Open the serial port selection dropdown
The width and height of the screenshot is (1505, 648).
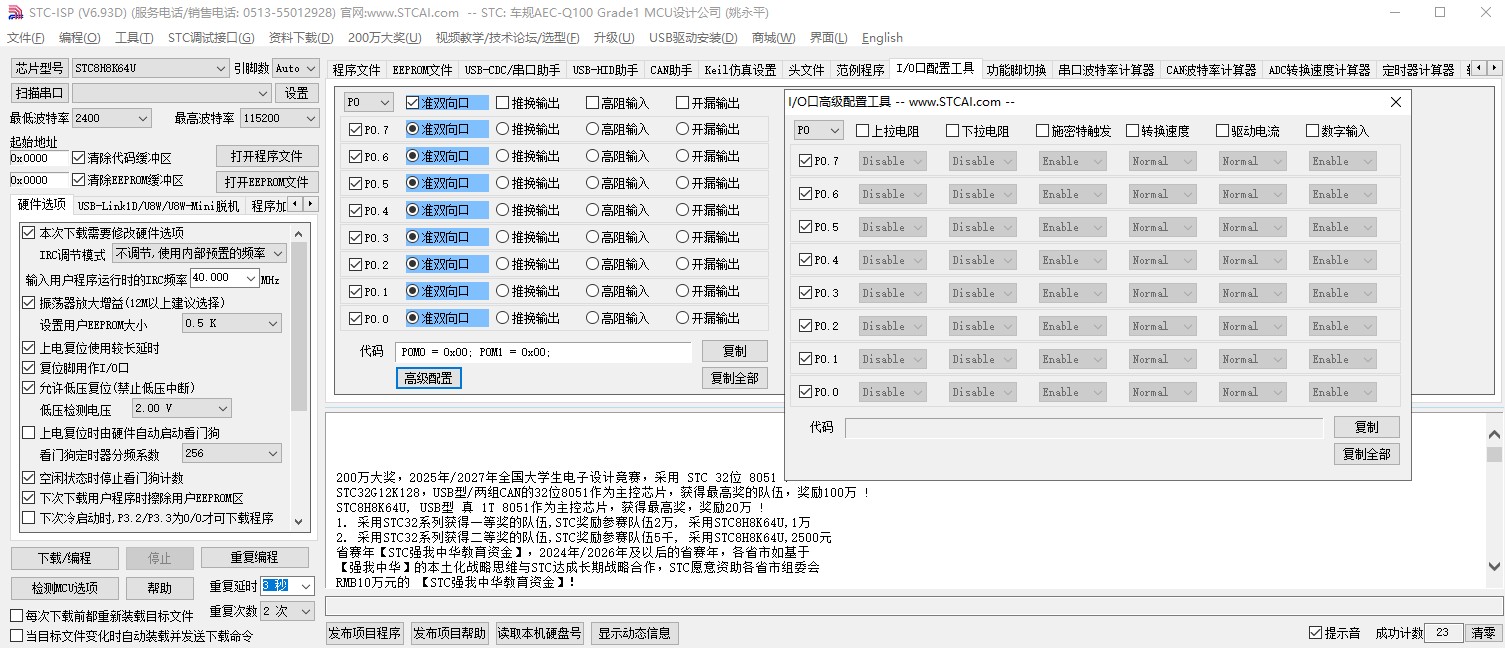172,93
